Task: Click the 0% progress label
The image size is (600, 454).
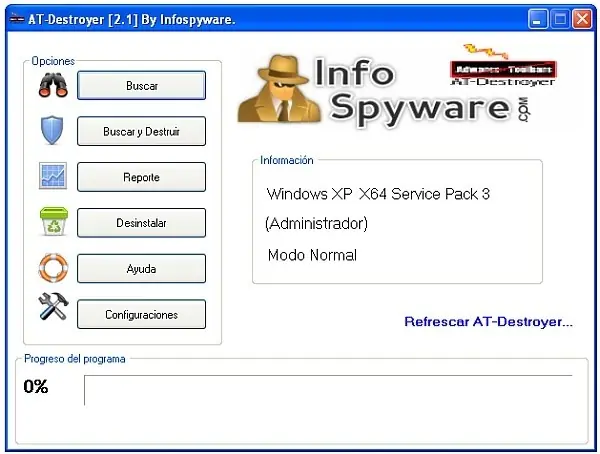Action: 36,386
